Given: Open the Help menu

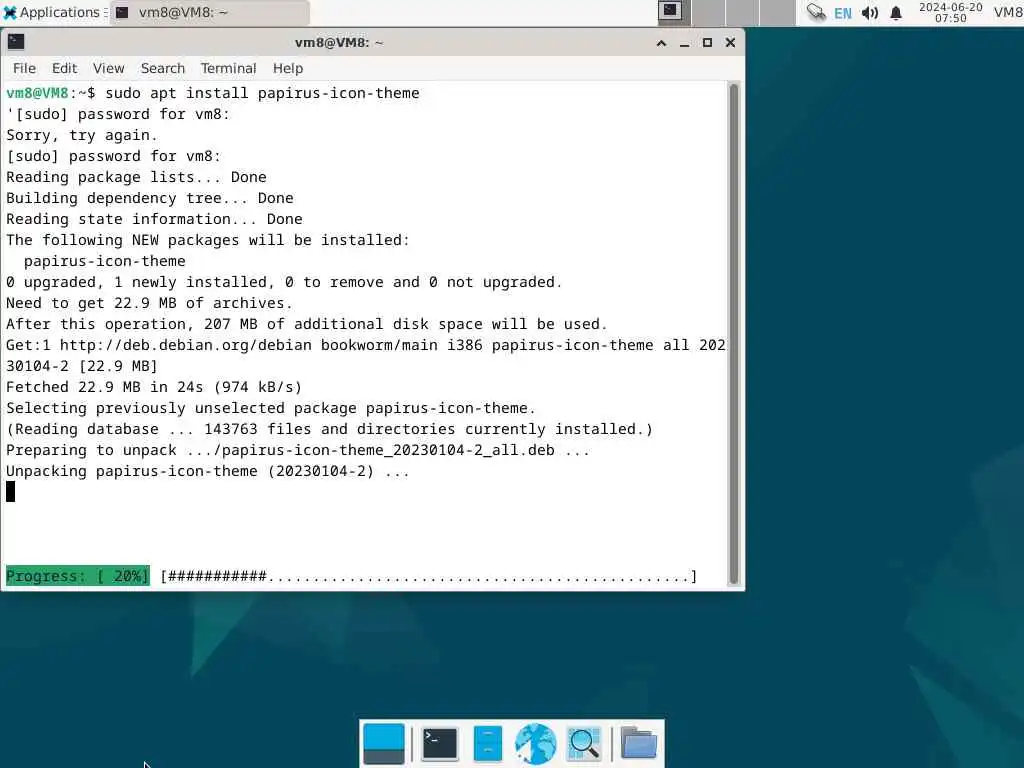Looking at the screenshot, I should [x=288, y=69].
